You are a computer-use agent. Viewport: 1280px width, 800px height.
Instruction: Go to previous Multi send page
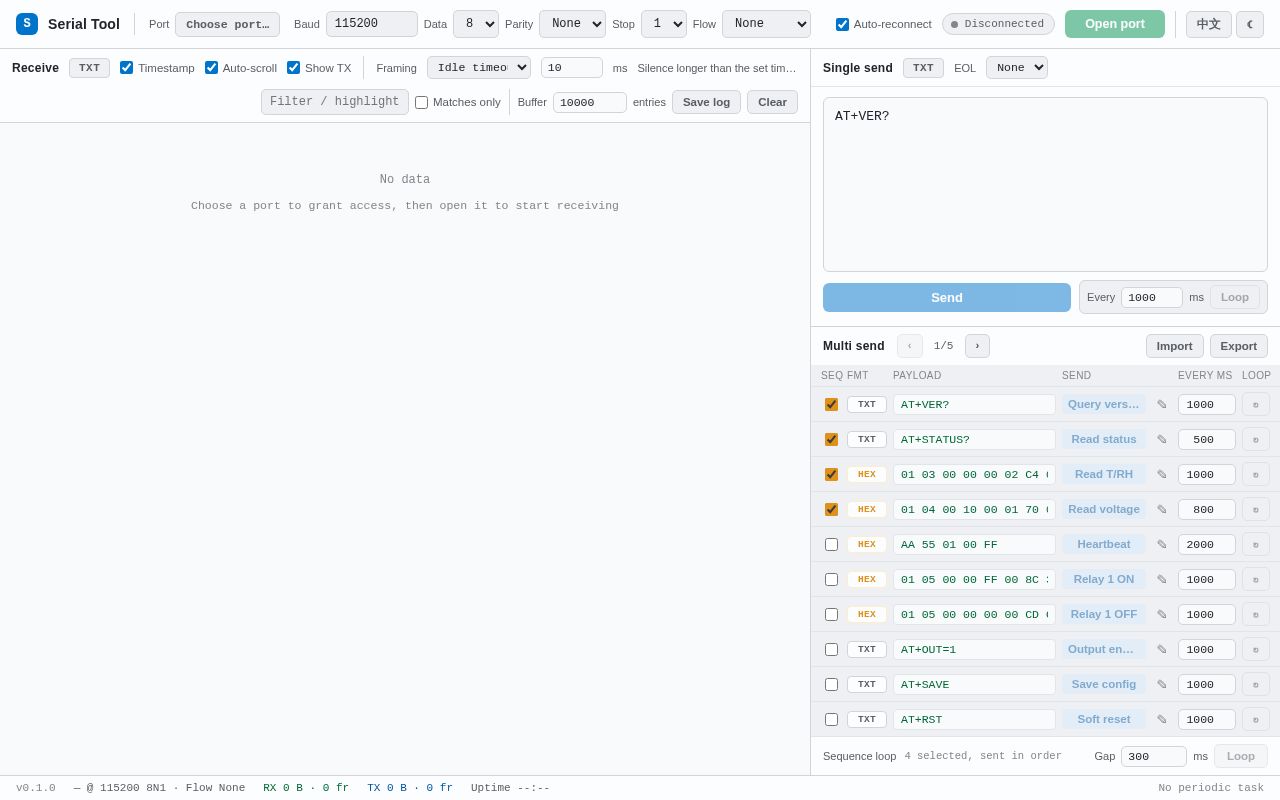(x=910, y=346)
